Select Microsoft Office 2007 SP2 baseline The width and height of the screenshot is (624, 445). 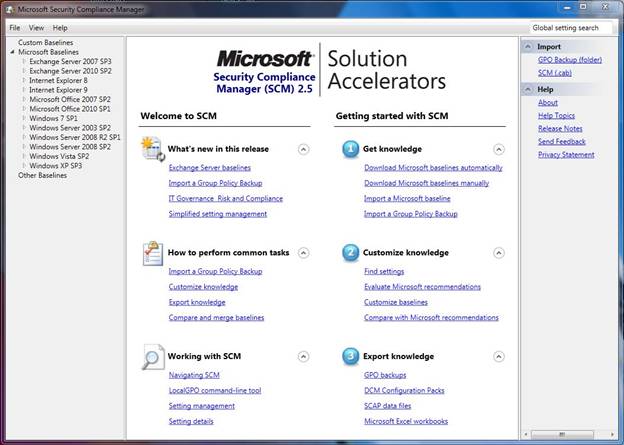pyautogui.click(x=70, y=100)
